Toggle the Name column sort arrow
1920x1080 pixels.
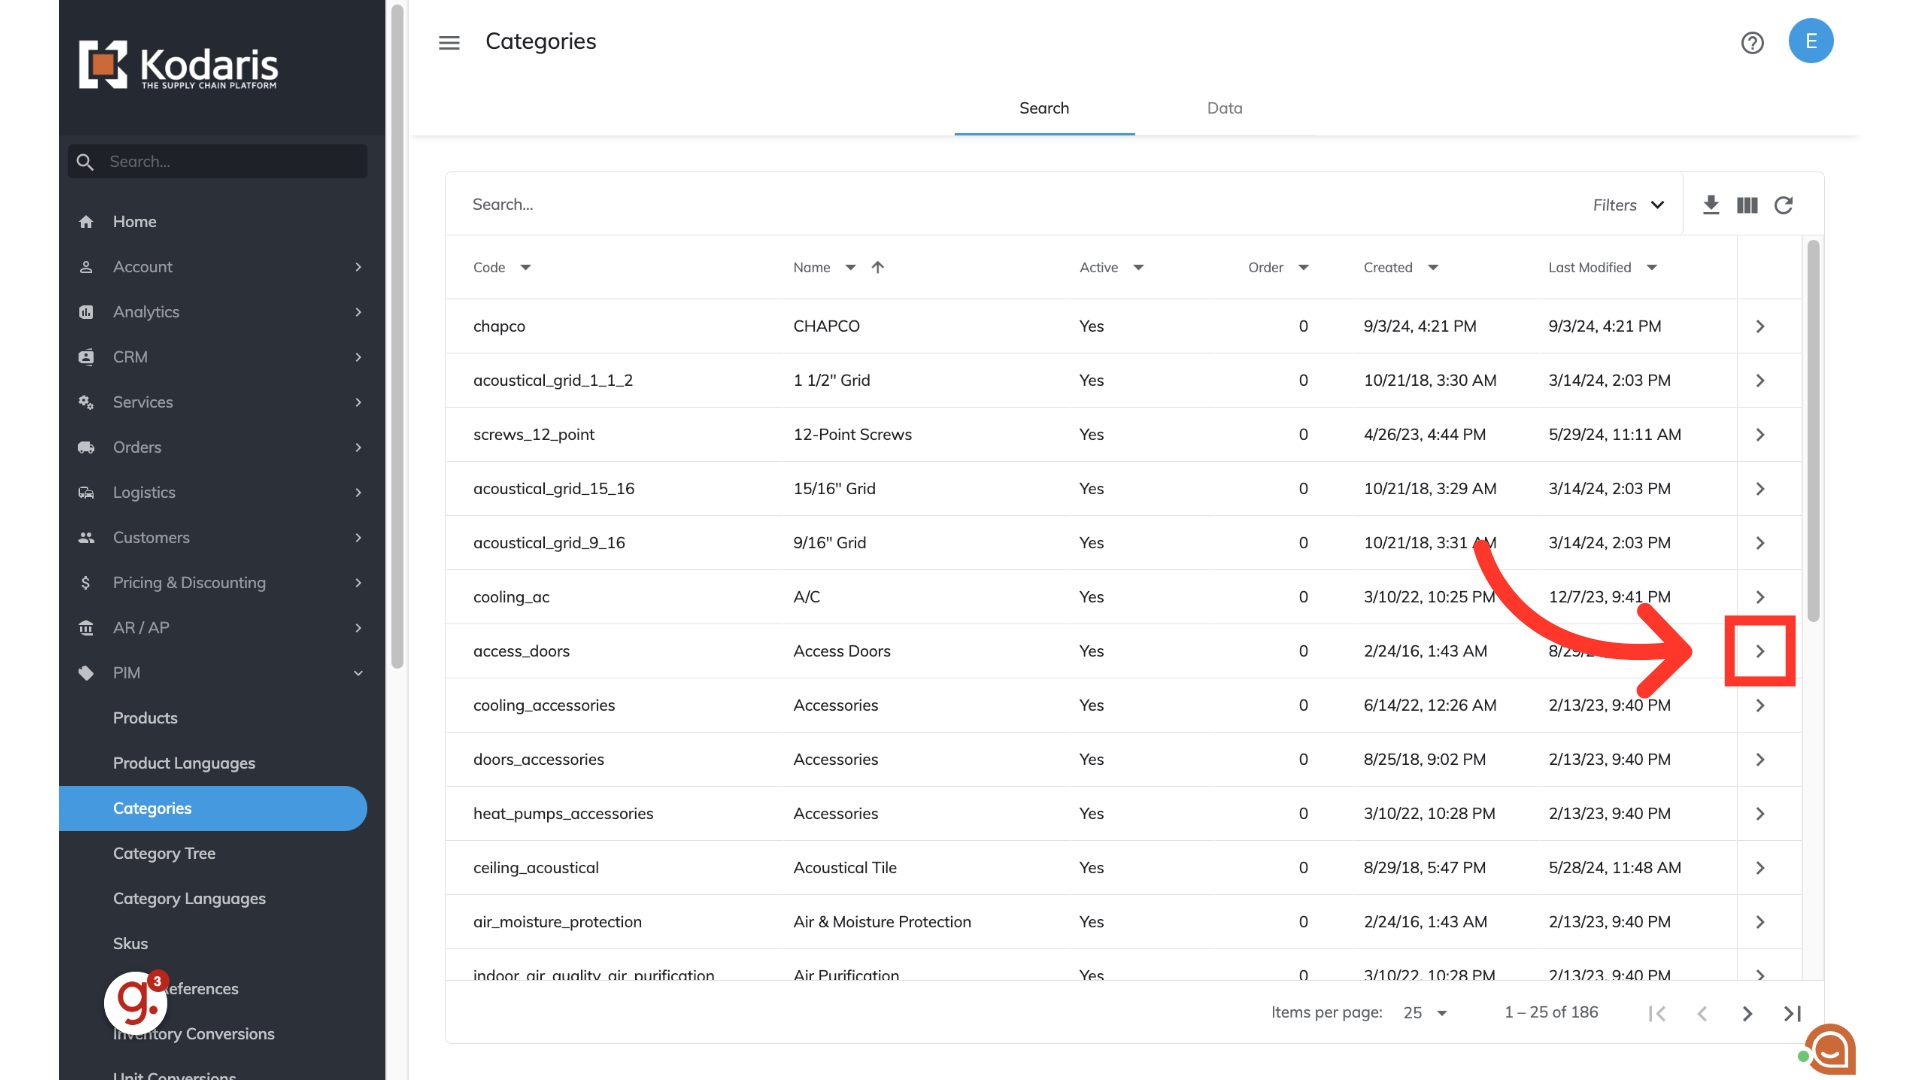pyautogui.click(x=878, y=267)
